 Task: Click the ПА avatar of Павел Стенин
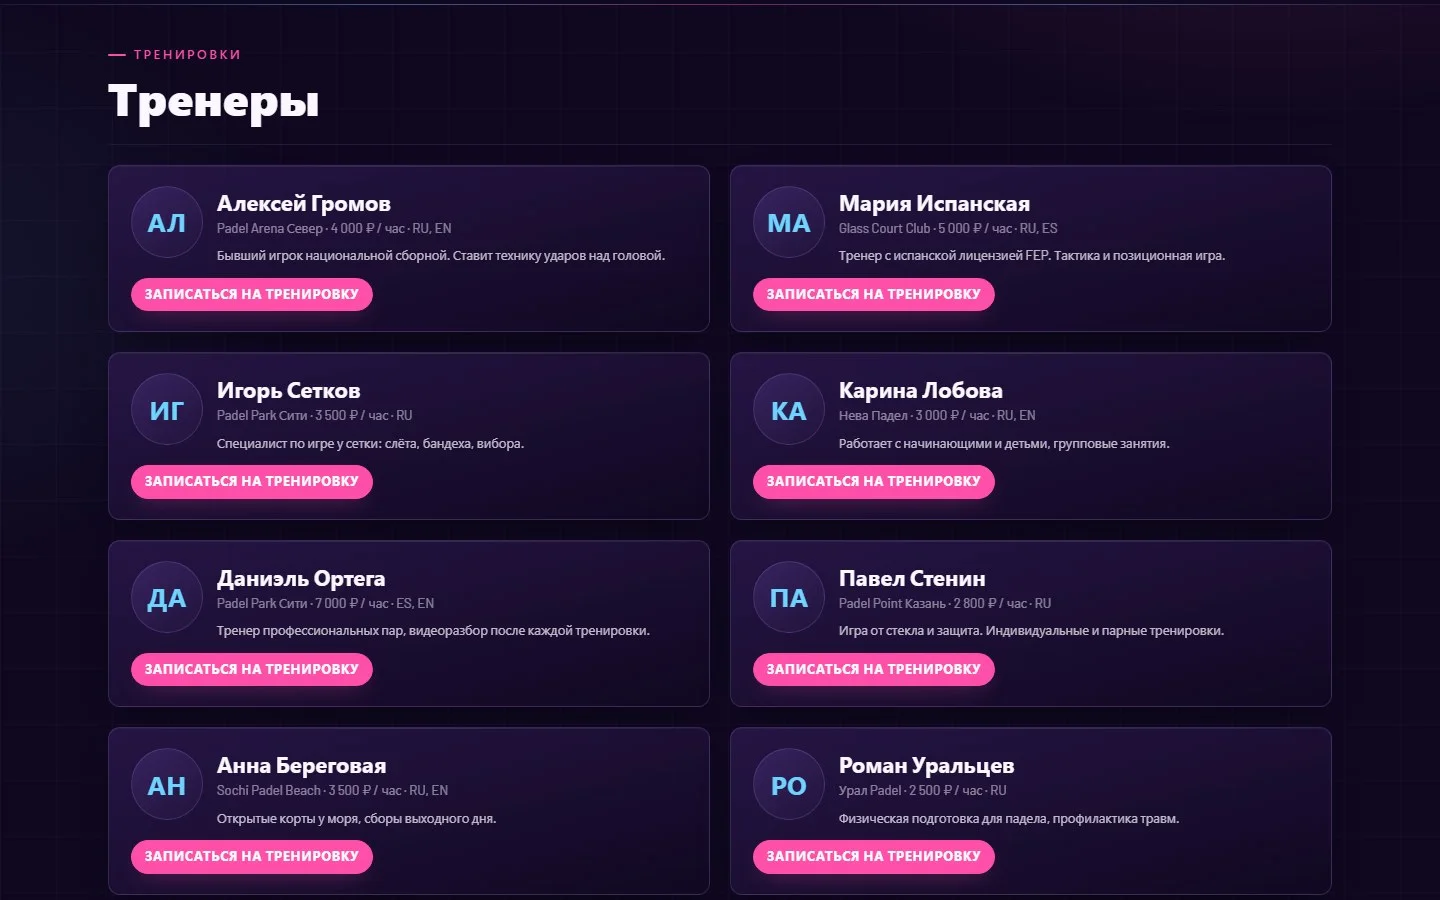tap(789, 598)
